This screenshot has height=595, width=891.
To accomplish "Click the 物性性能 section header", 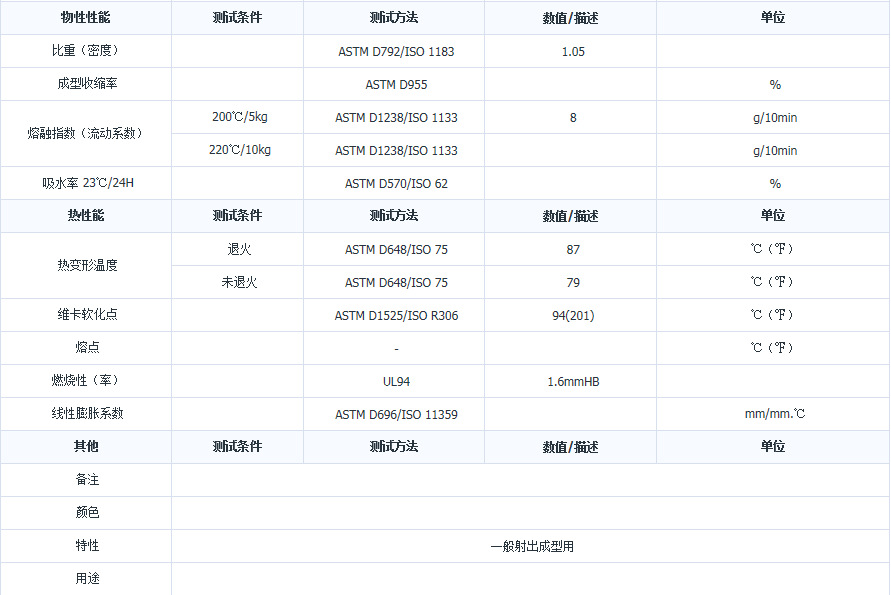I will coord(86,18).
